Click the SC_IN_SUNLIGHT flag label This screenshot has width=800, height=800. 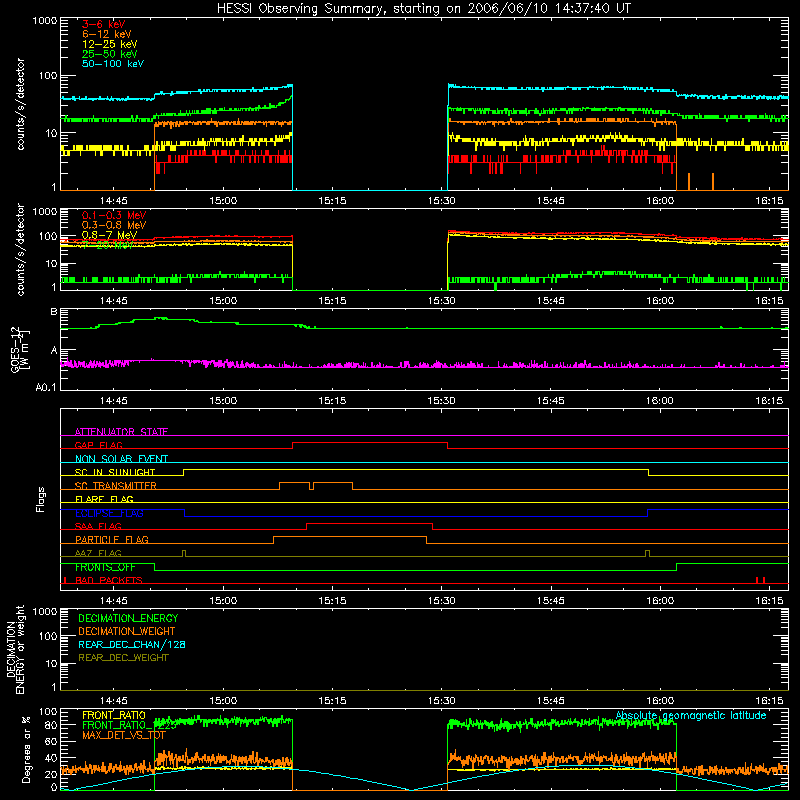click(115, 472)
